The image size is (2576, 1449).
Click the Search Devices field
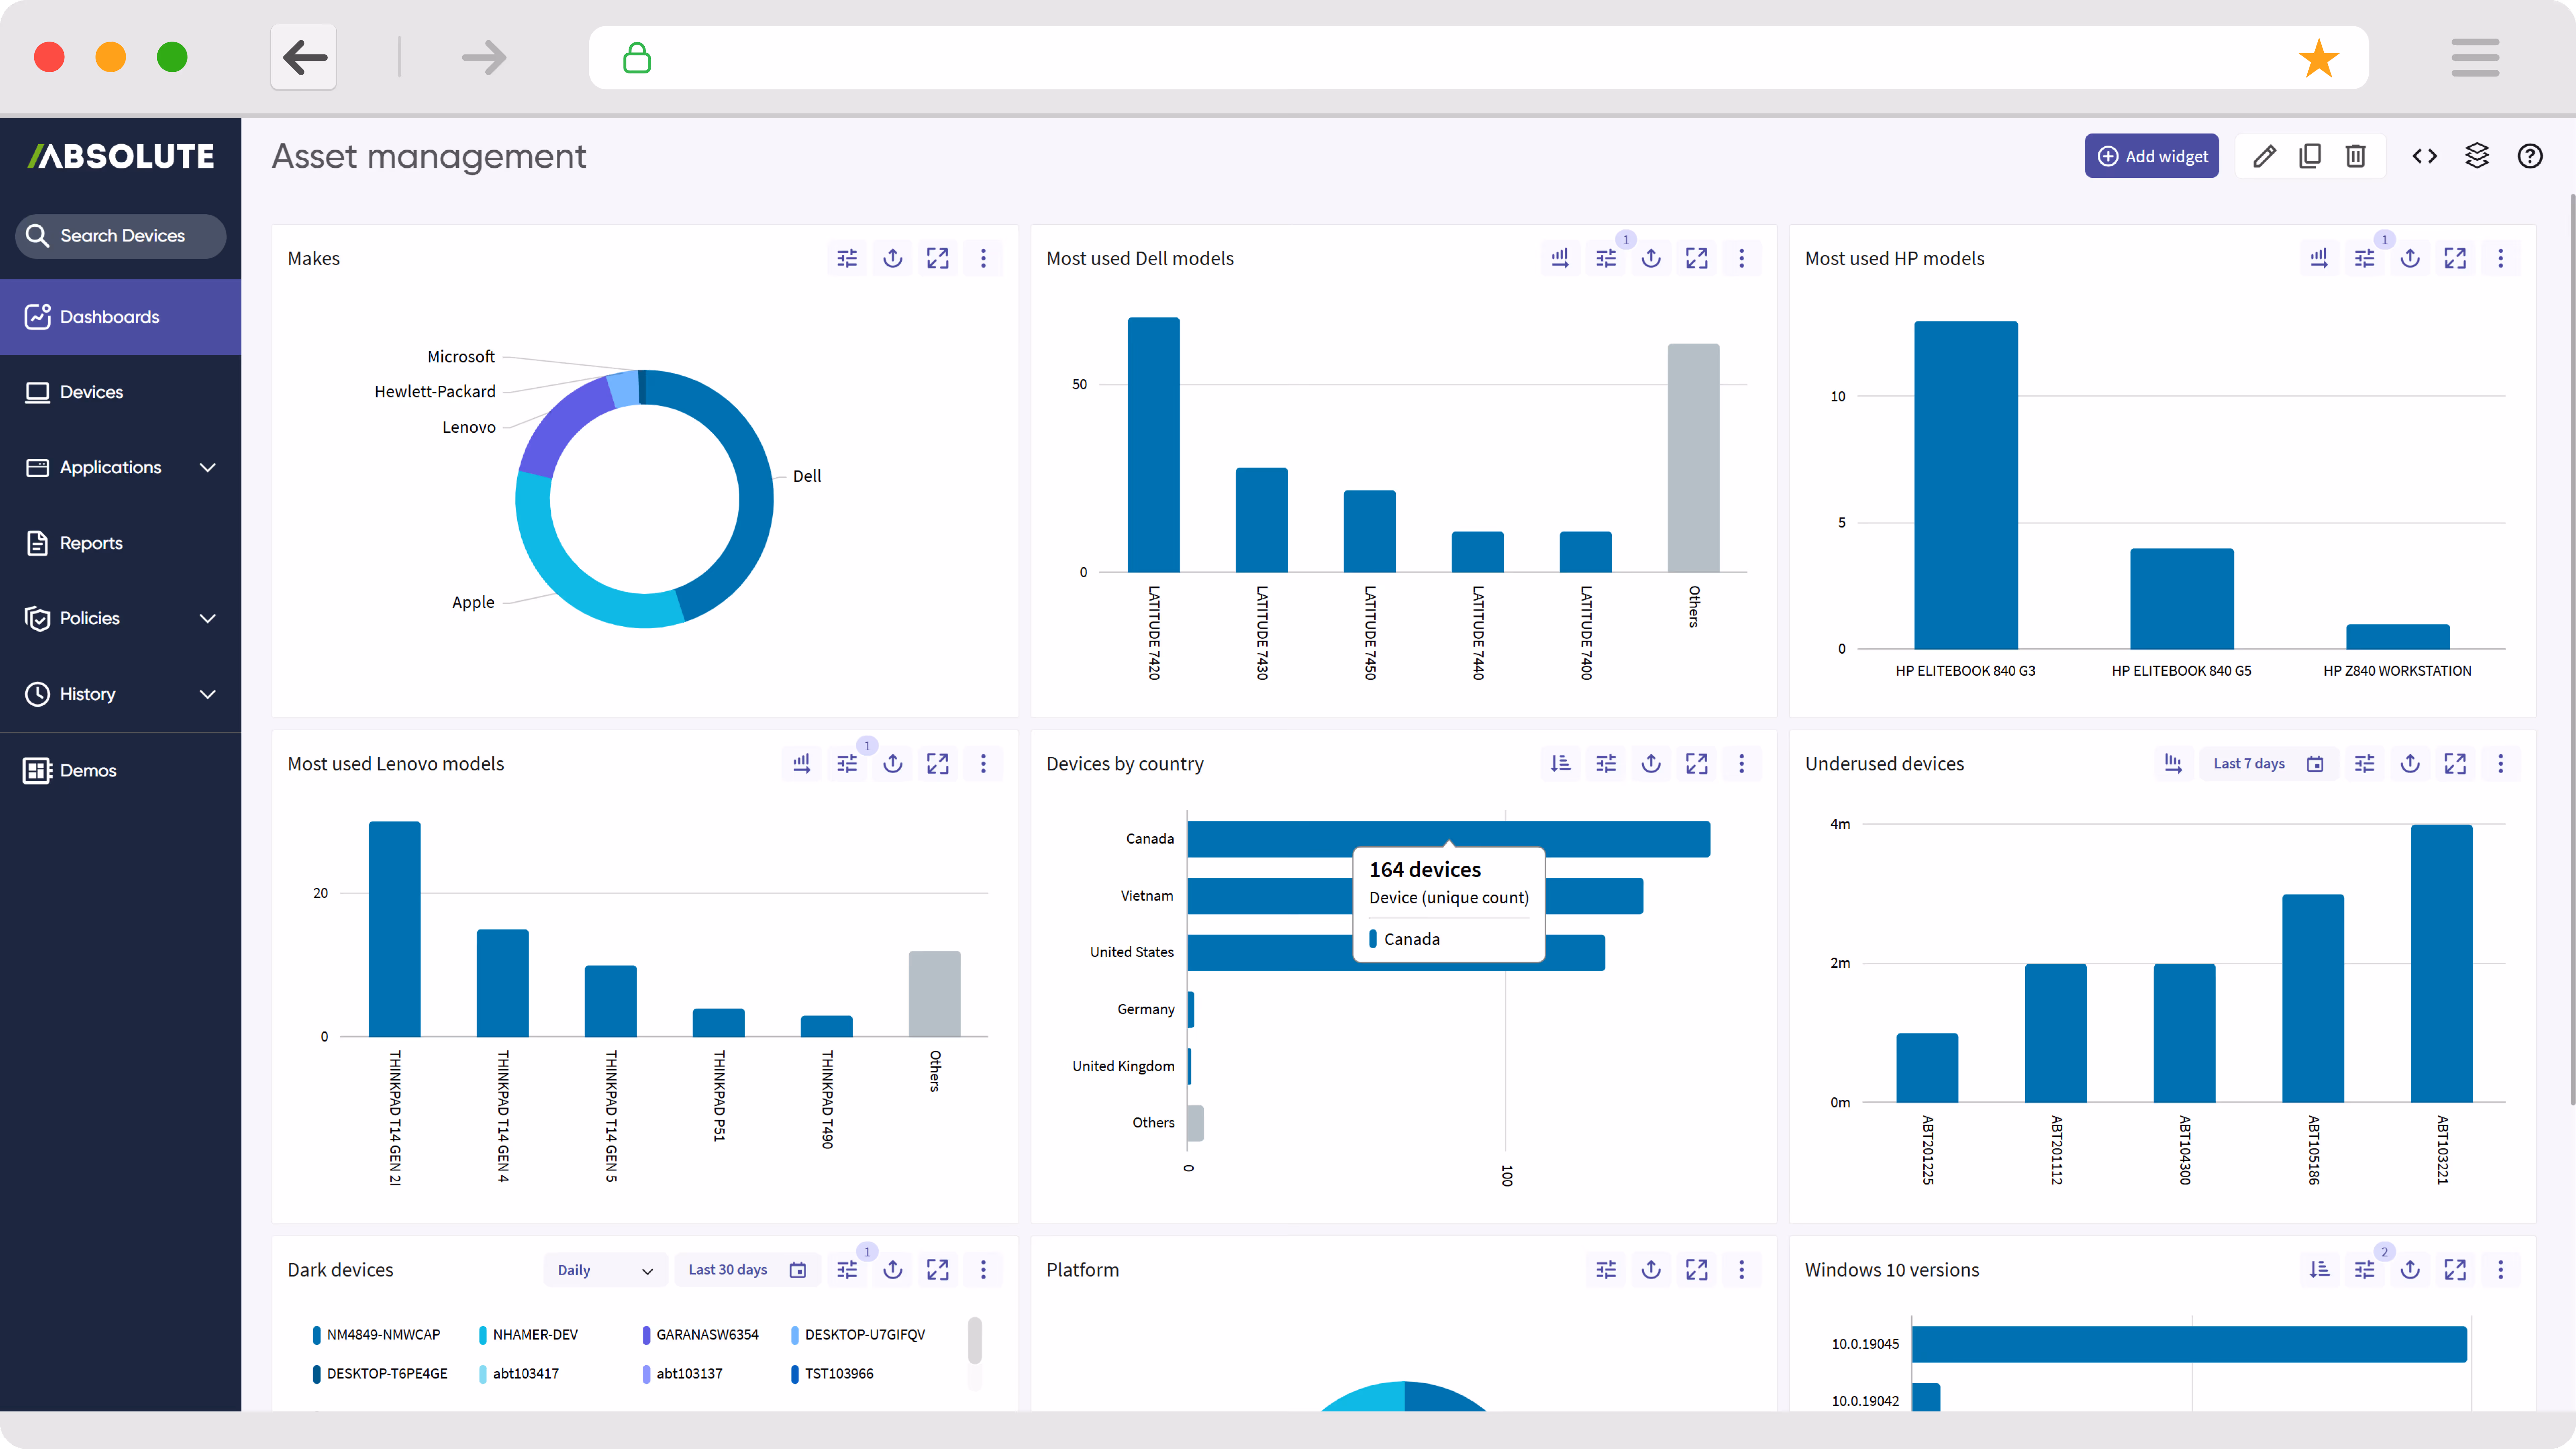[x=121, y=236]
